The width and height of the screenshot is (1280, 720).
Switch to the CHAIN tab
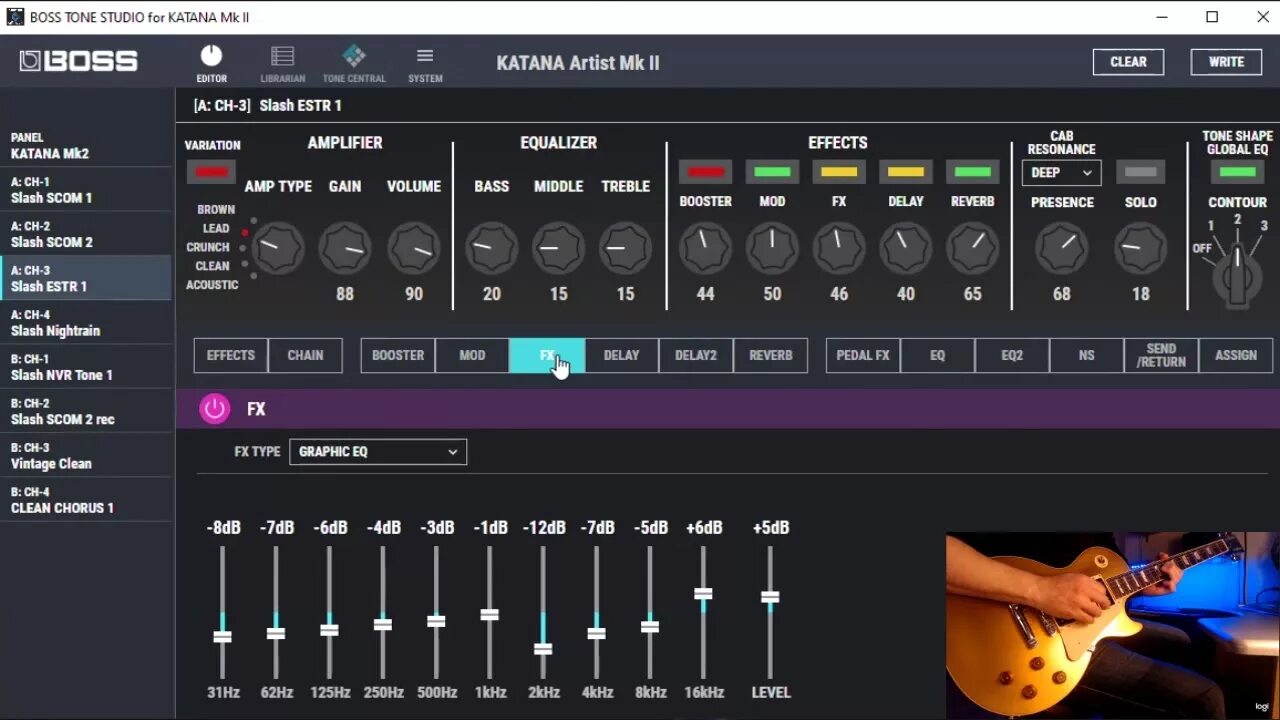coord(305,355)
